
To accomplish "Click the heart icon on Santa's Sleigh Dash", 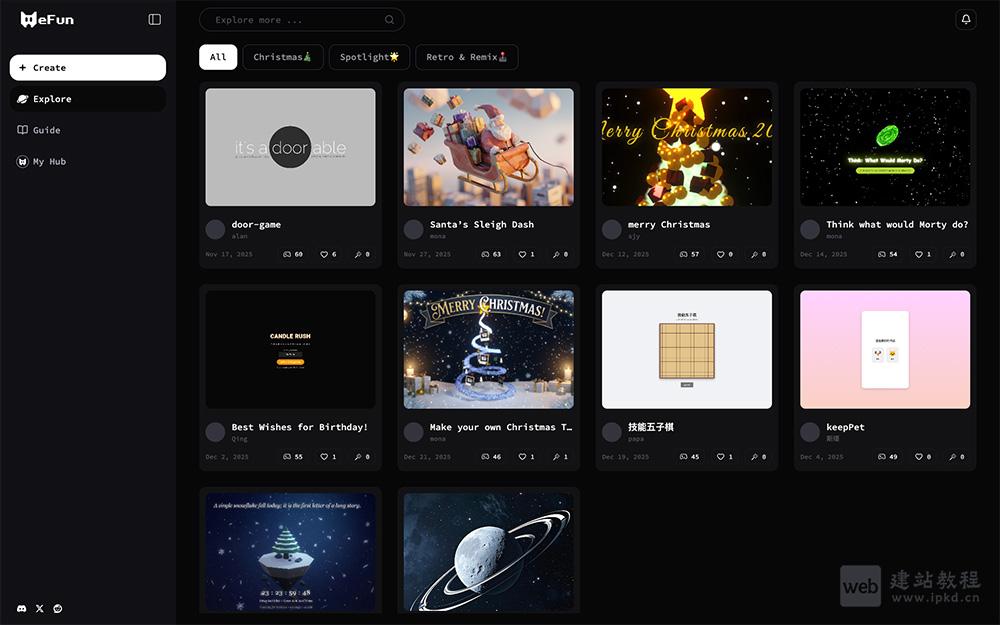I will click(x=522, y=255).
